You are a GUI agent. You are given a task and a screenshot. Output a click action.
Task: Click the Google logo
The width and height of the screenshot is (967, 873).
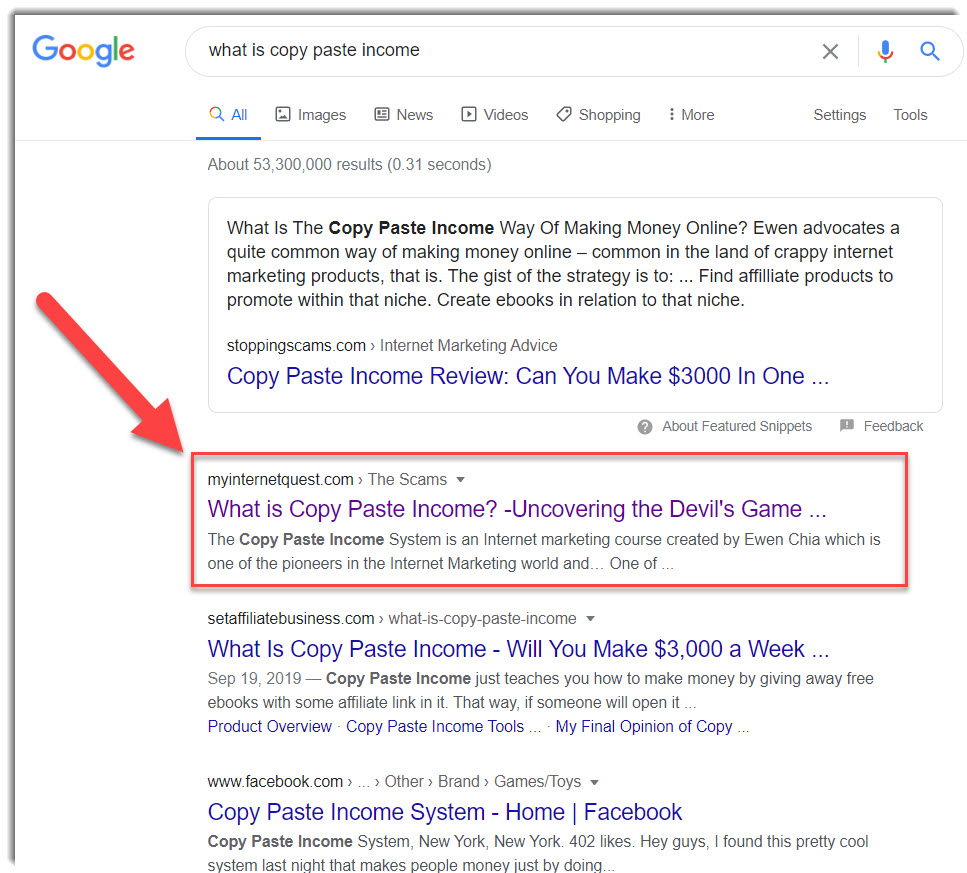tap(83, 50)
